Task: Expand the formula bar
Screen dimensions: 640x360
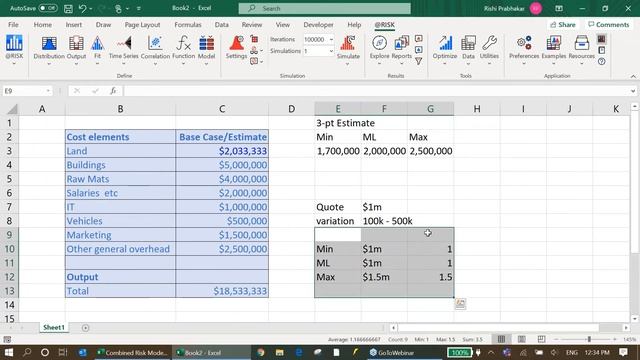Action: [x=633, y=91]
